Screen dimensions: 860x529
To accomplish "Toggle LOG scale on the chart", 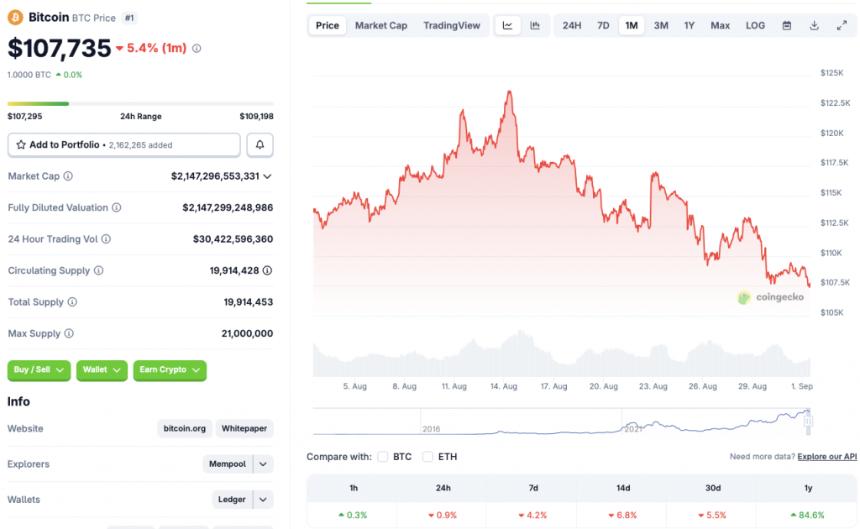I will click(755, 25).
